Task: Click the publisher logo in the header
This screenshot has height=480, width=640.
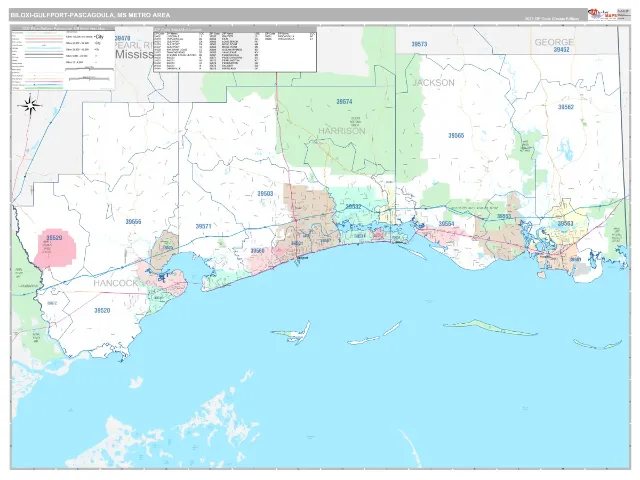Action: coord(602,14)
